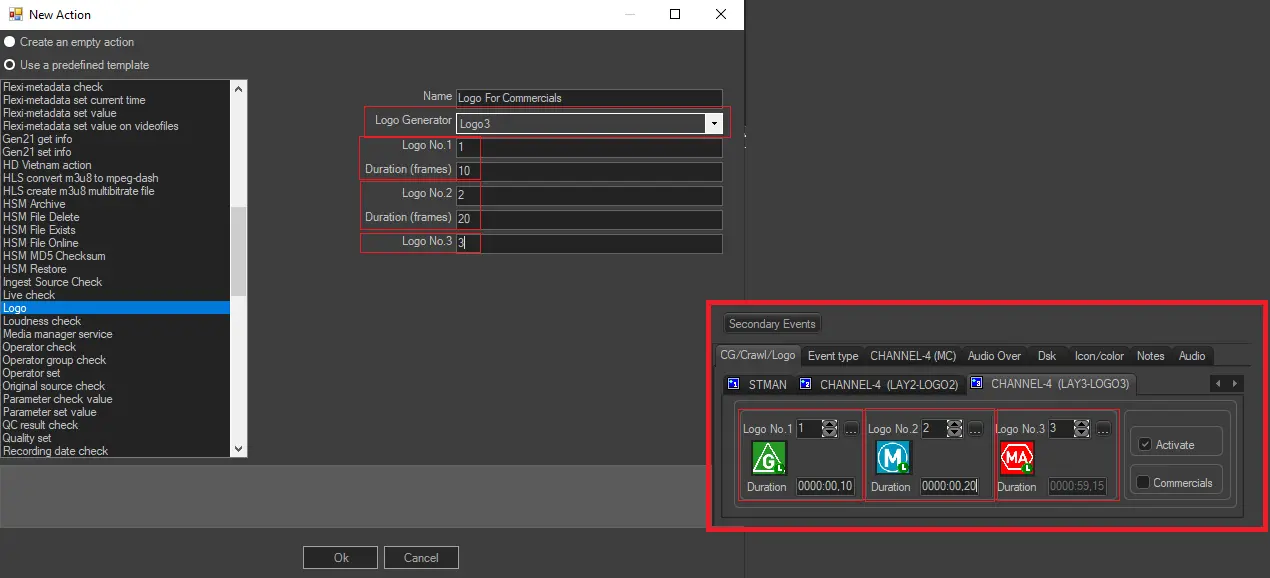Click the Logo No.1 spinner arrows

coord(830,429)
